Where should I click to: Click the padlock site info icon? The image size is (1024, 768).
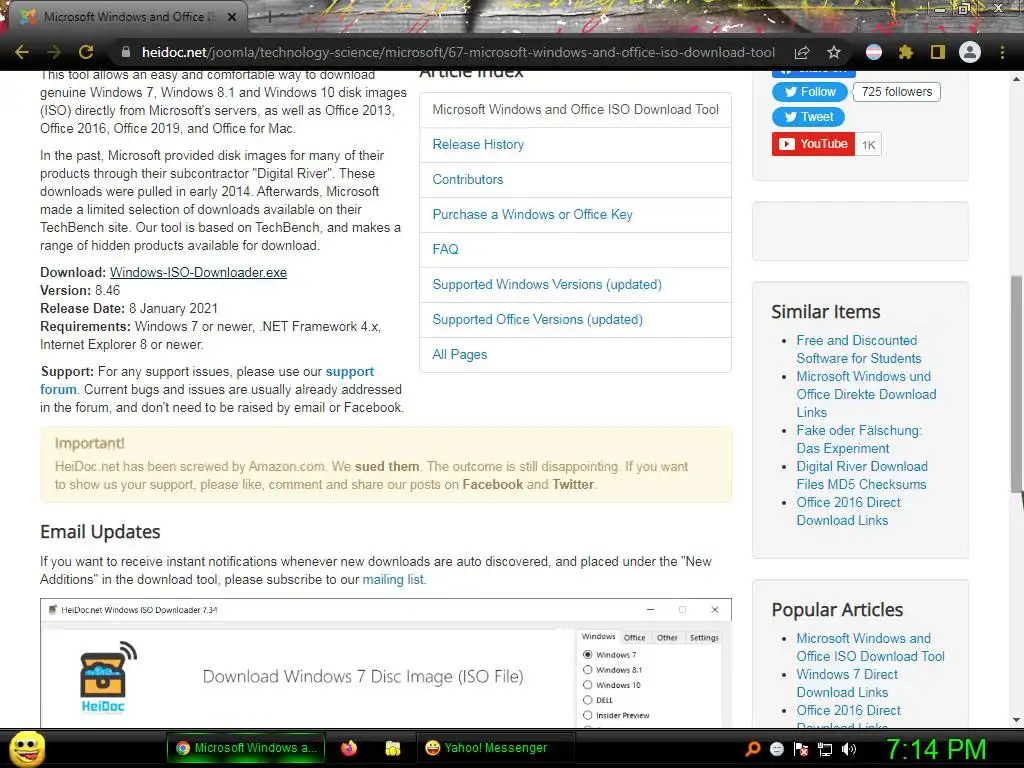tap(126, 52)
